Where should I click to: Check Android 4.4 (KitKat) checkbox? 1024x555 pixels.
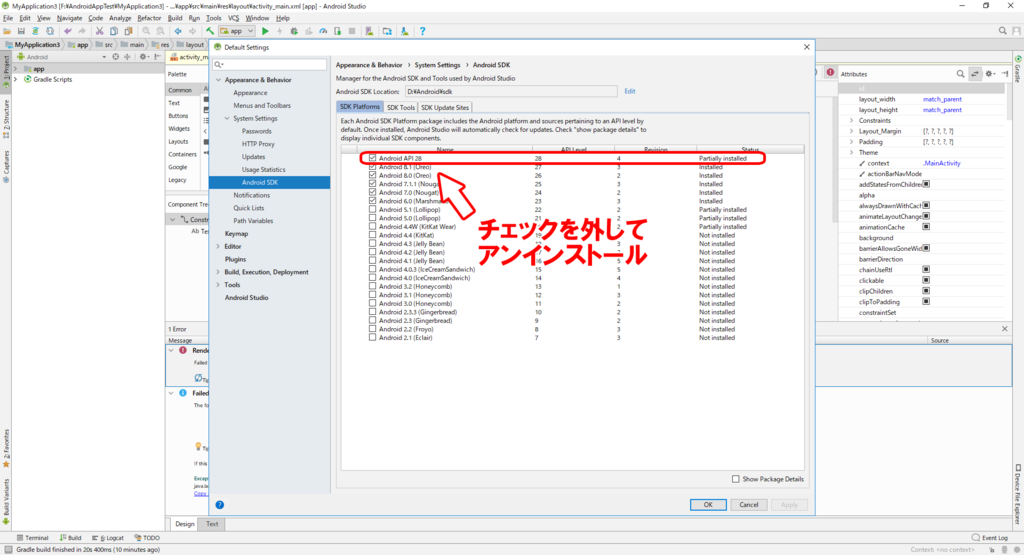(372, 235)
